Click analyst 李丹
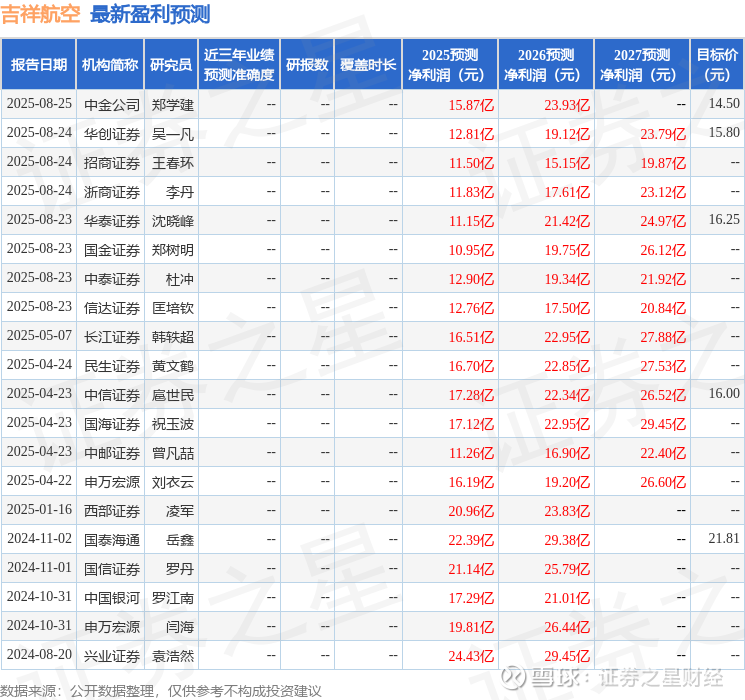Screen dimensions: 745x700 point(180,192)
